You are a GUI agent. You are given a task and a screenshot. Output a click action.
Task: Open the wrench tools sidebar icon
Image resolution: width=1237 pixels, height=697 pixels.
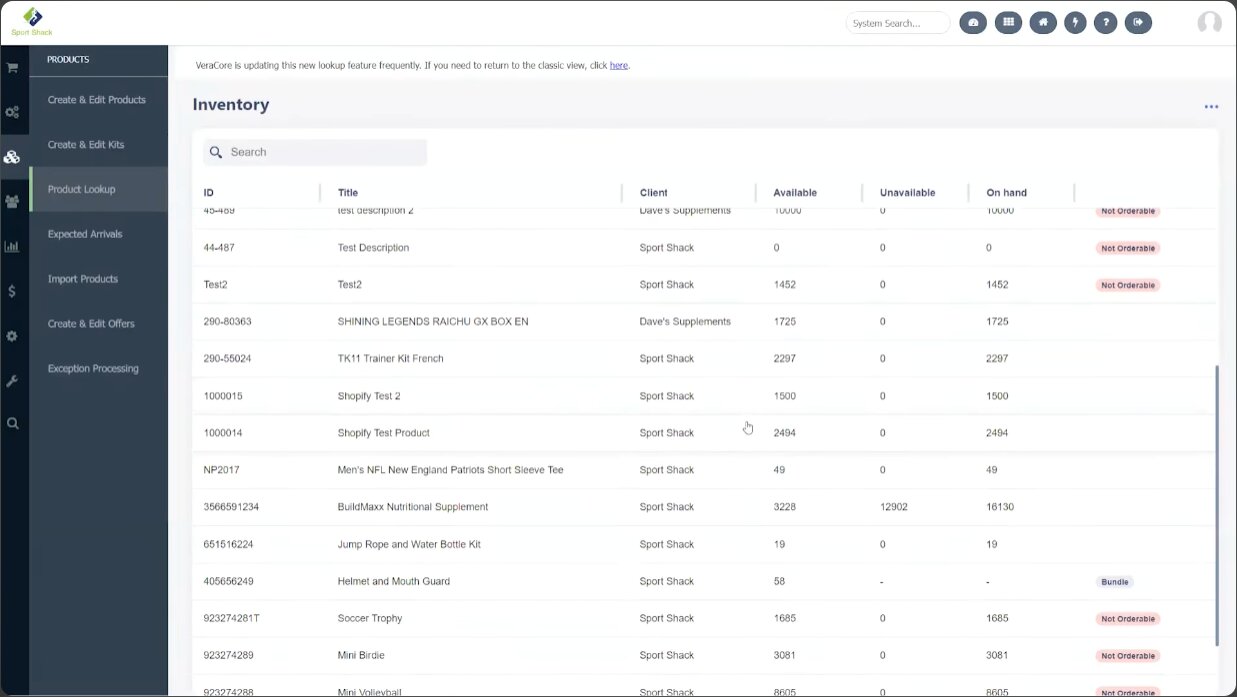[13, 381]
